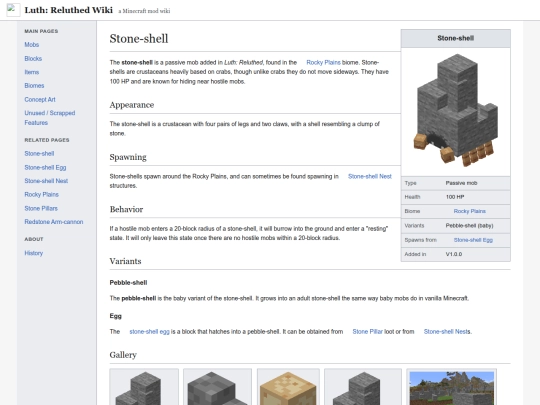
Task: Follow Stone-shell Nest link in Spawning section
Action: point(370,176)
